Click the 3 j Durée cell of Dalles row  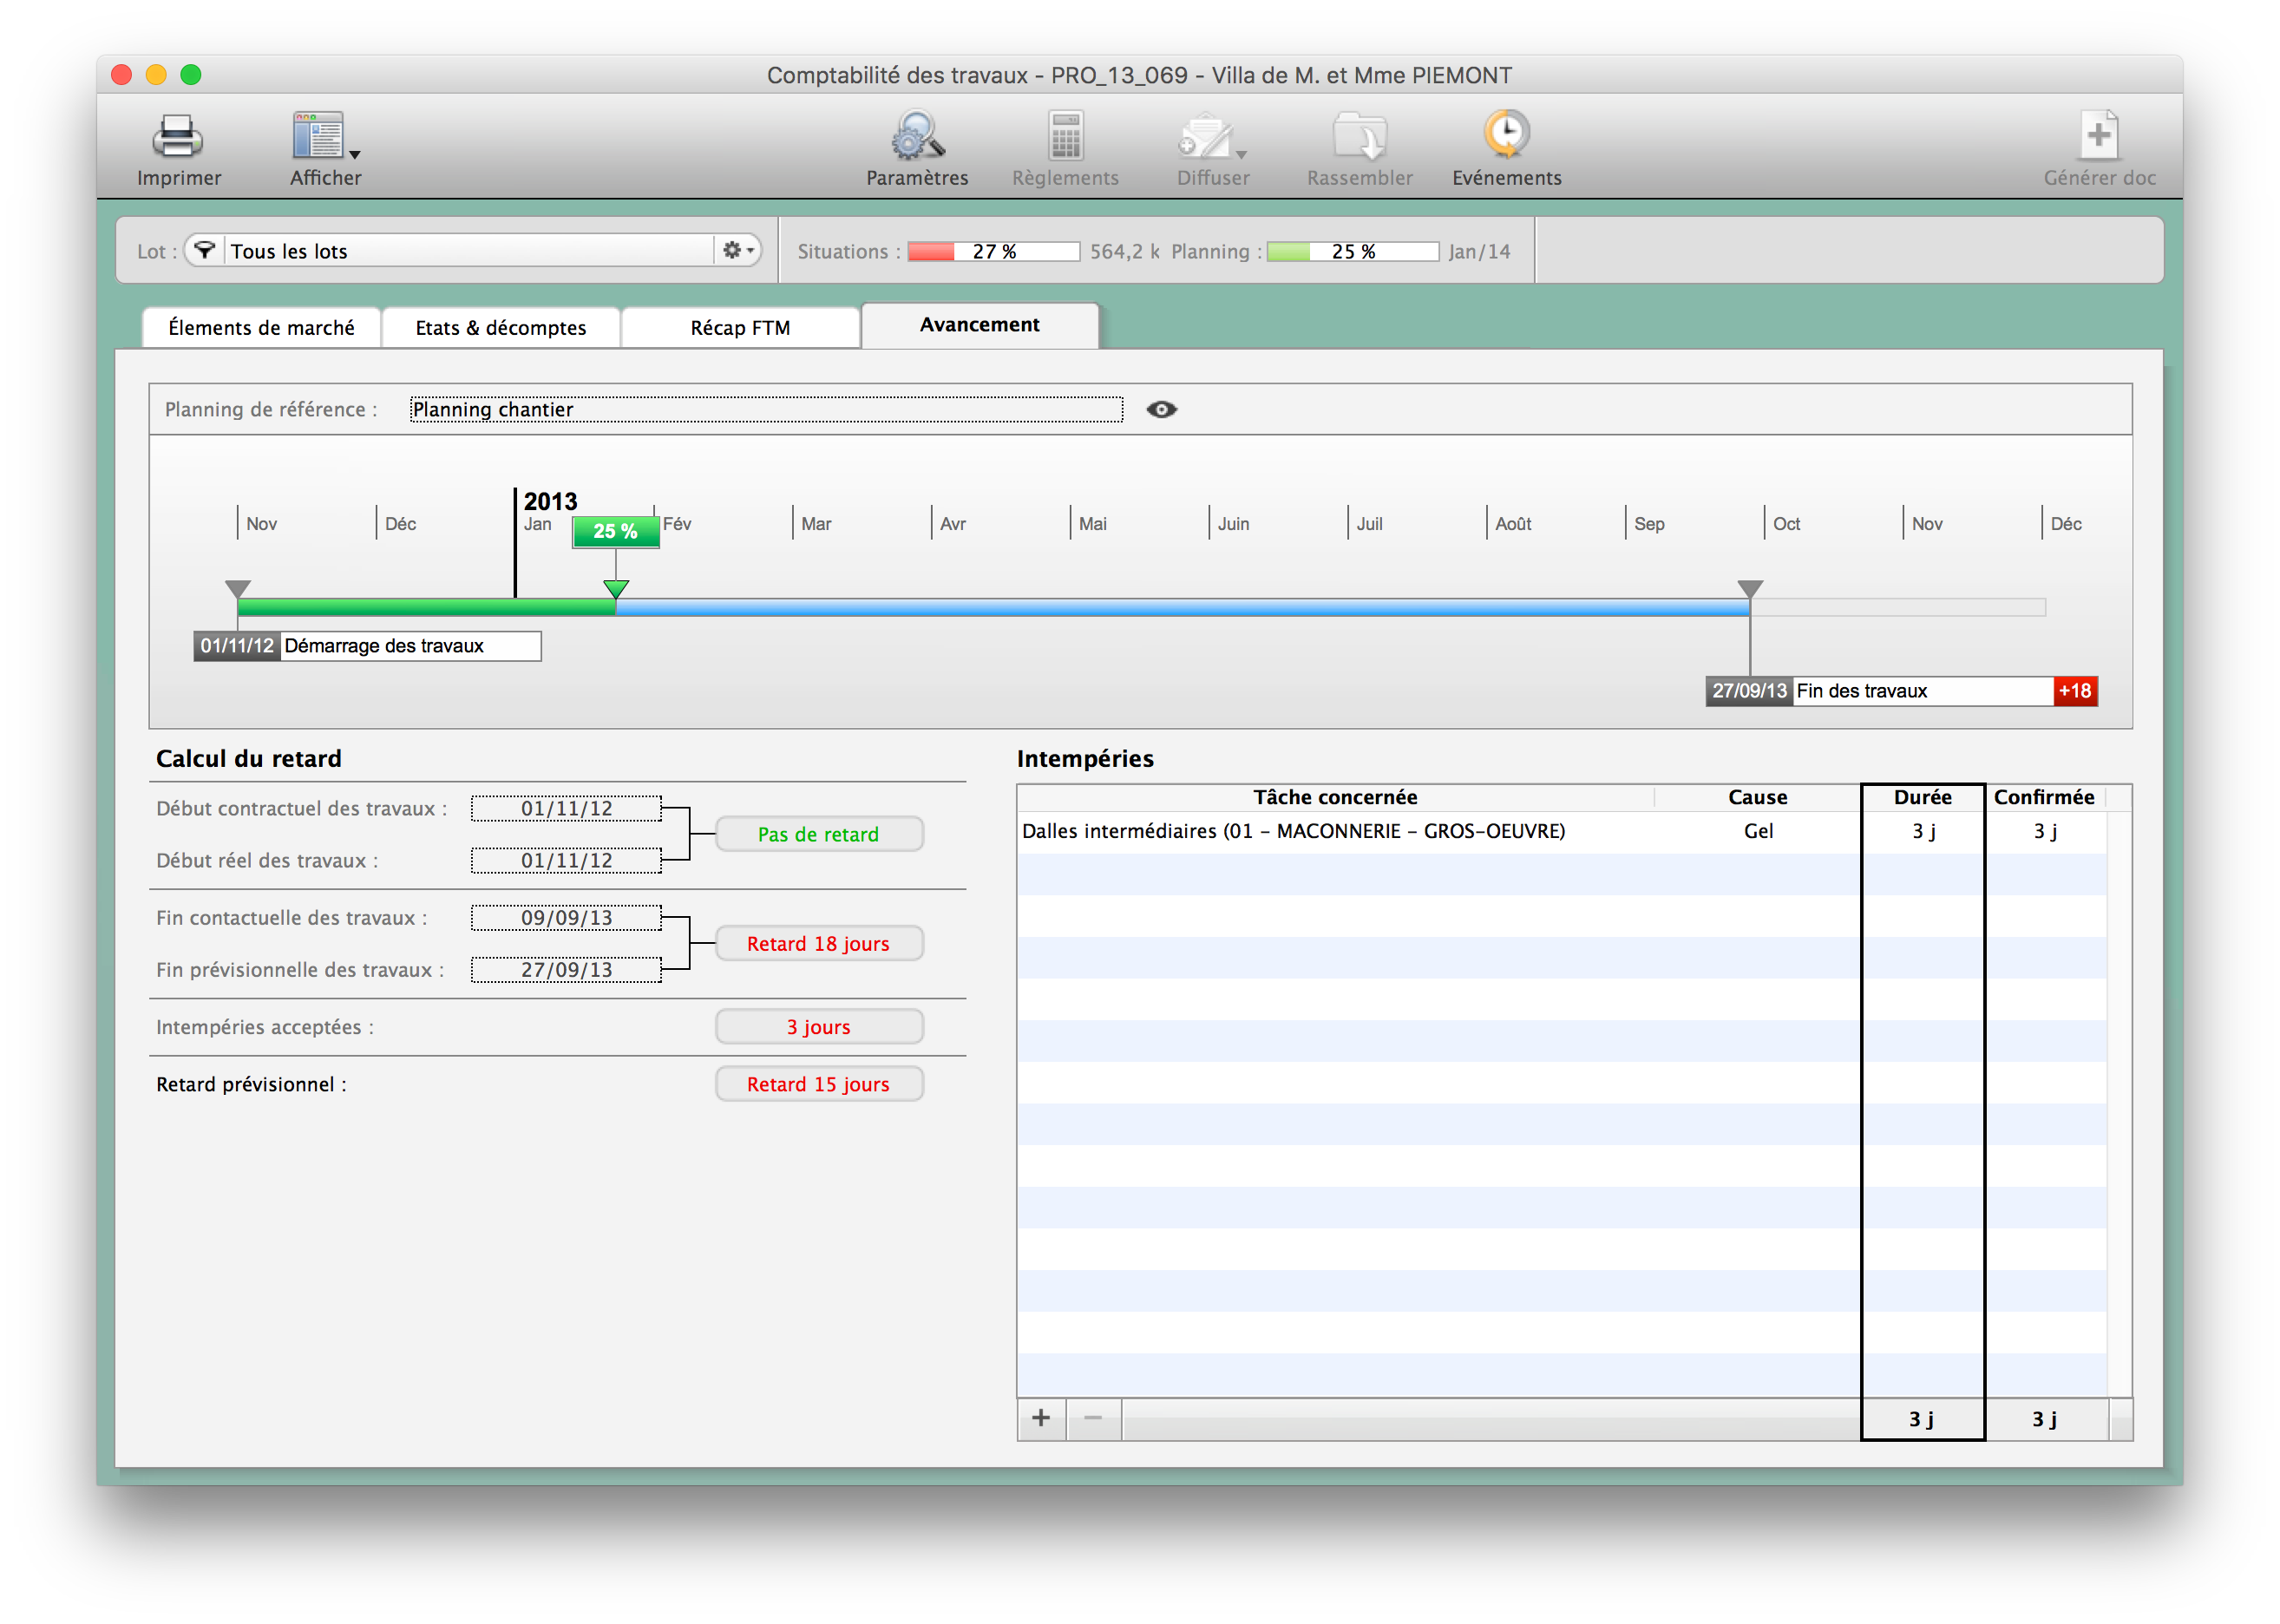point(1923,831)
